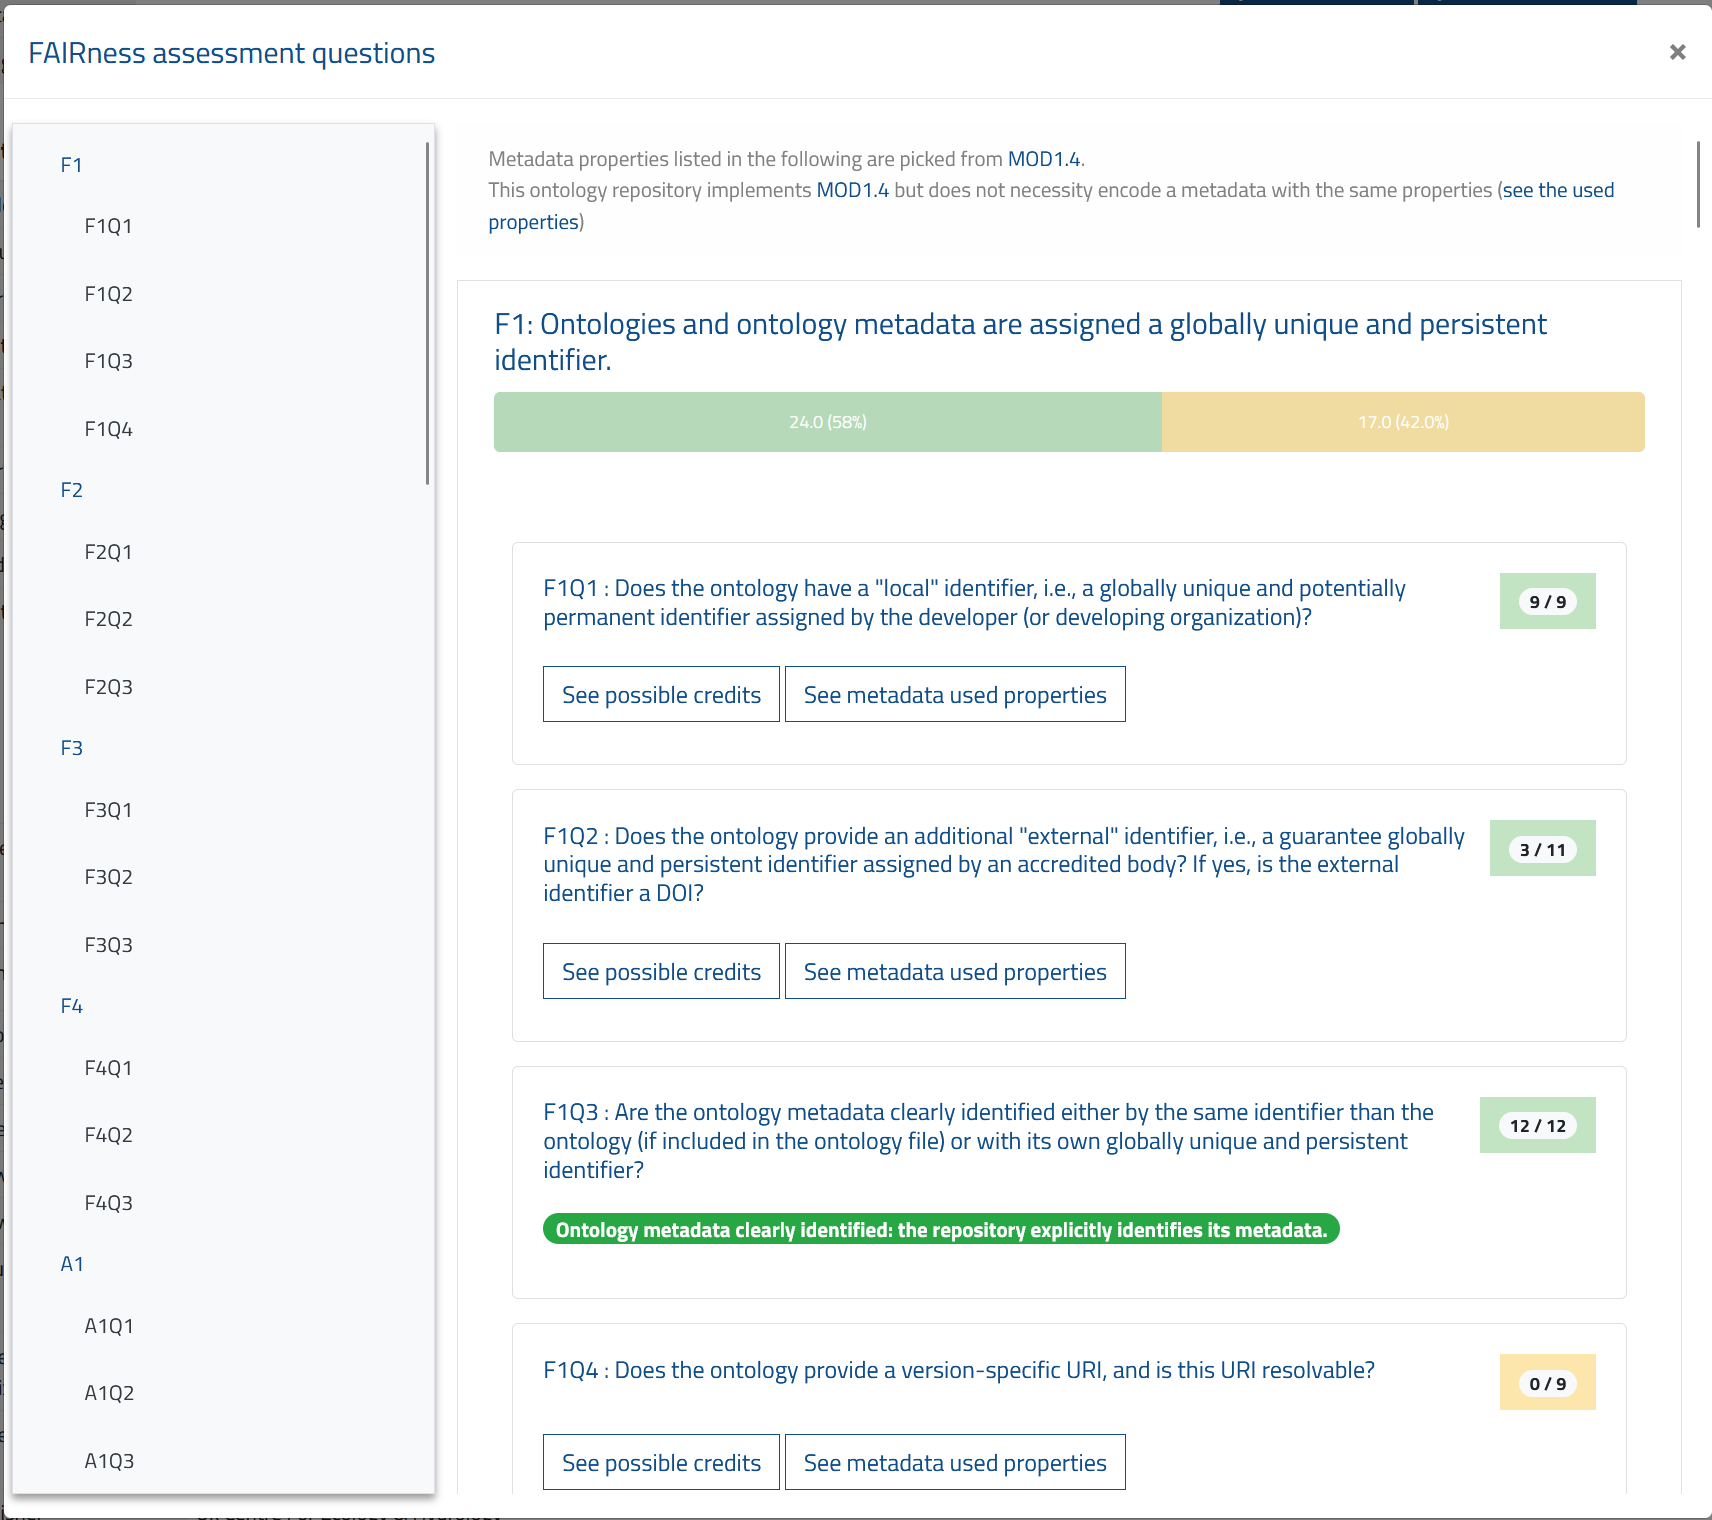Jump to F1Q2 in the sidebar
This screenshot has width=1712, height=1520.
(x=108, y=294)
